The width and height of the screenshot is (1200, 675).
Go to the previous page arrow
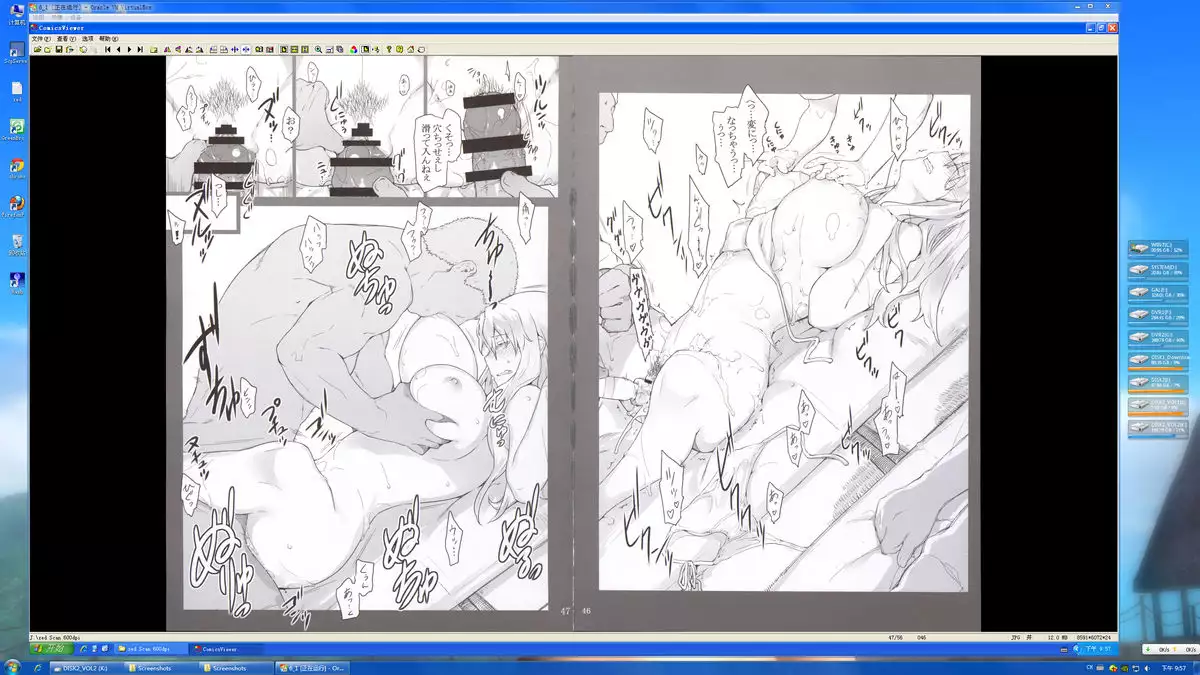(x=118, y=48)
